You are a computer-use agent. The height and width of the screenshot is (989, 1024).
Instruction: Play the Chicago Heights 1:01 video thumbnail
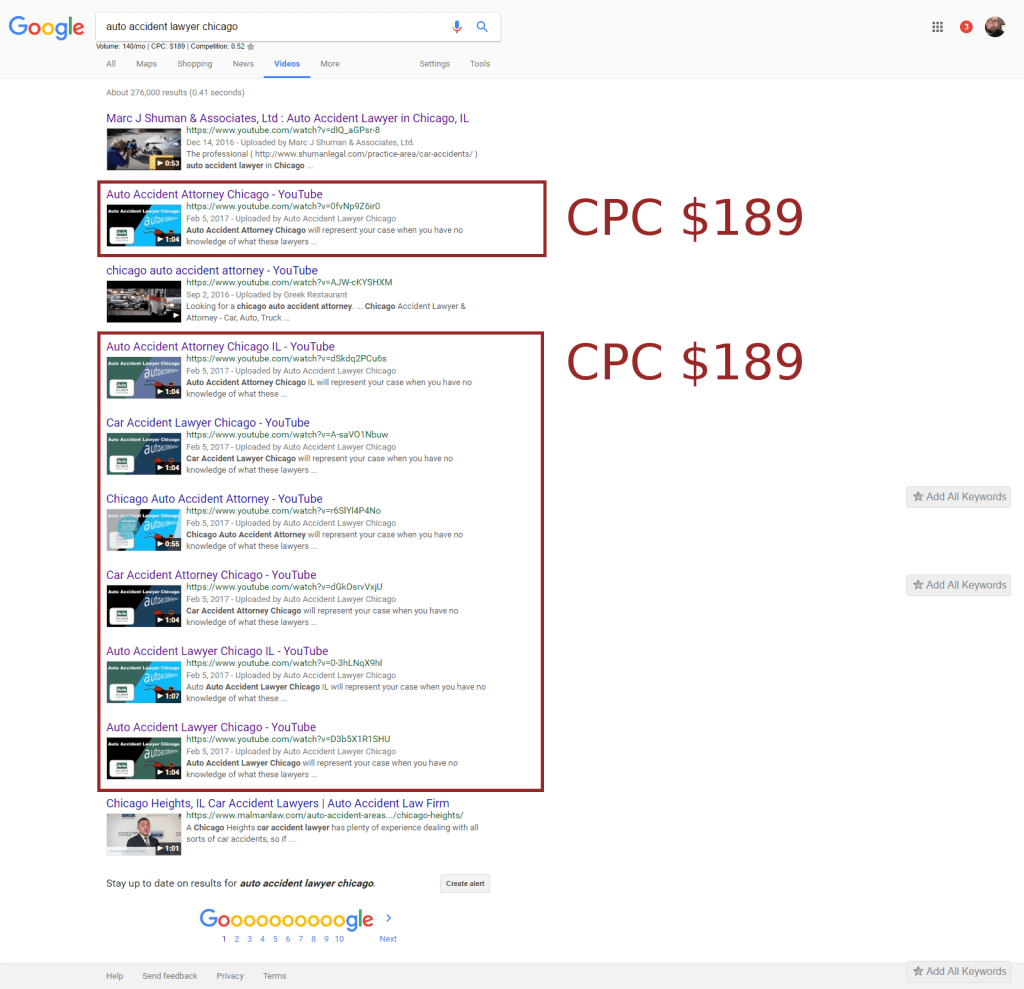(144, 834)
